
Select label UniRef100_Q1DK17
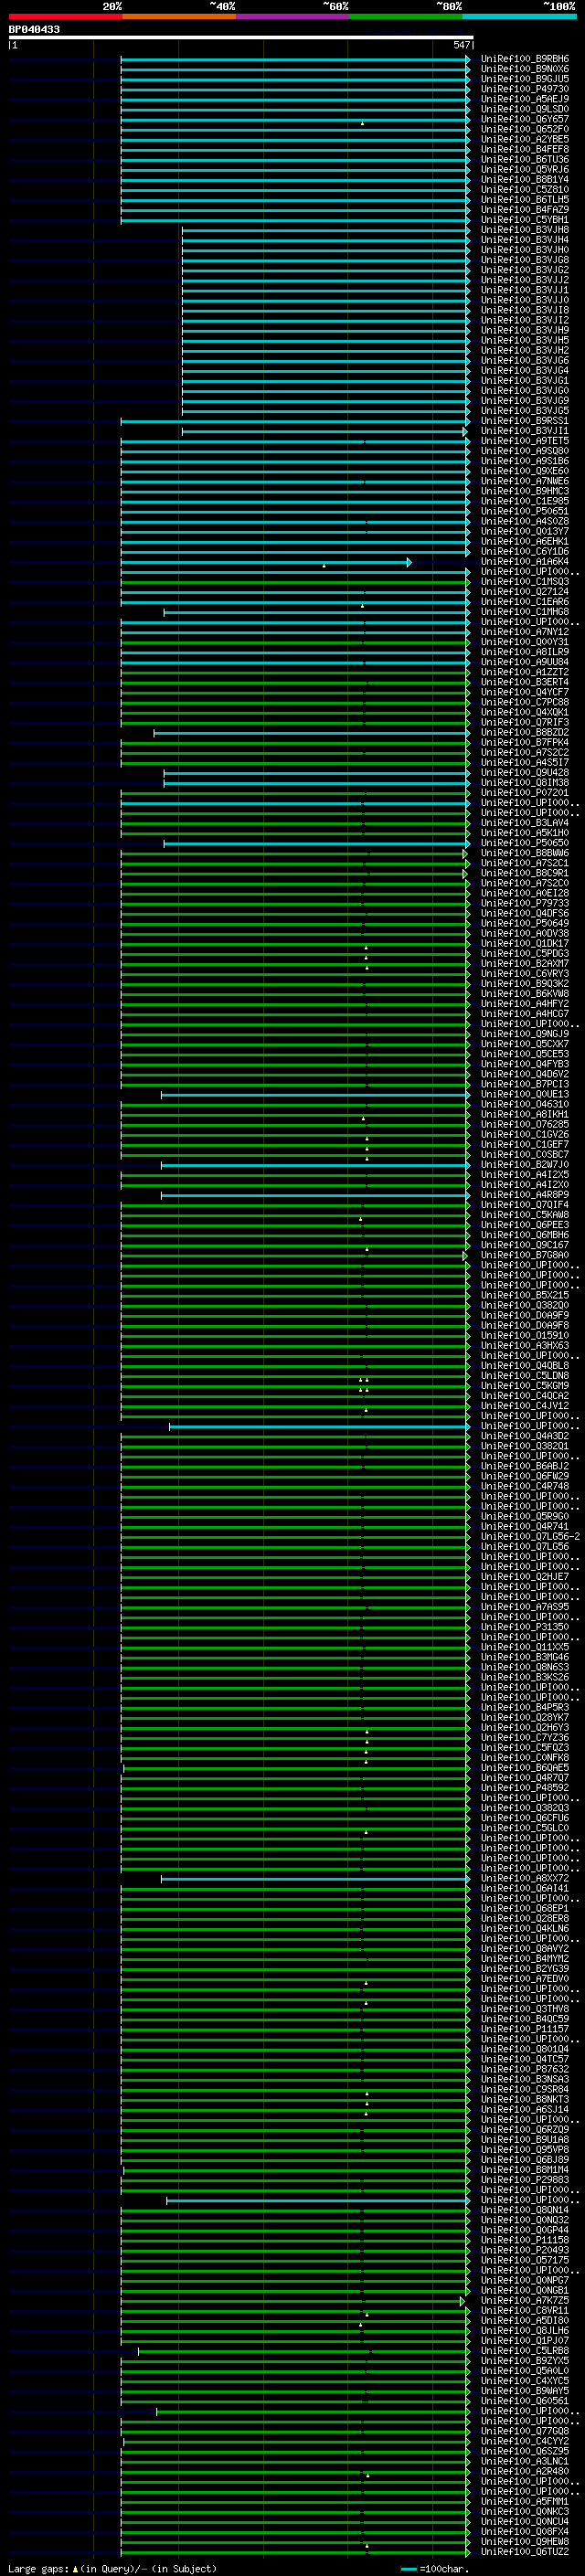(x=525, y=944)
